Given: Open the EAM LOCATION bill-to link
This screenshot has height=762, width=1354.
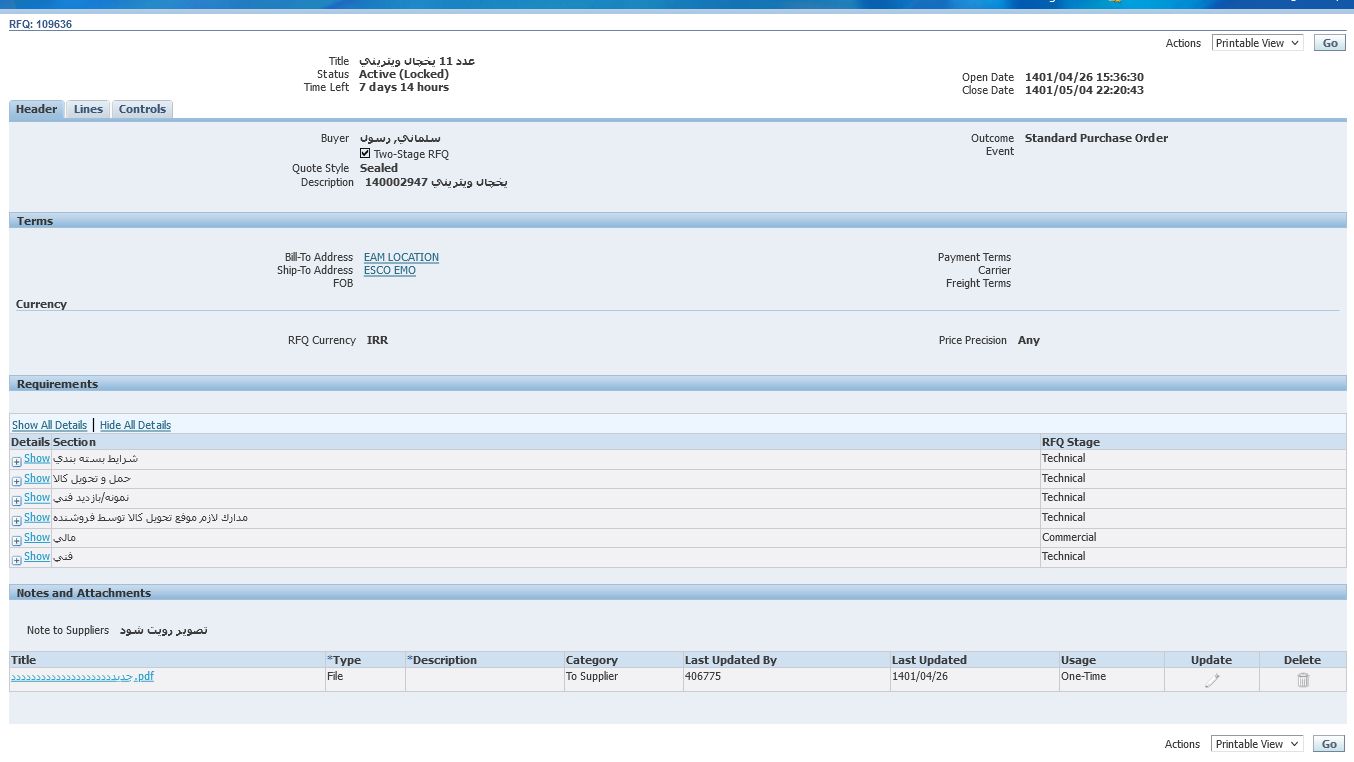Looking at the screenshot, I should click(x=401, y=257).
